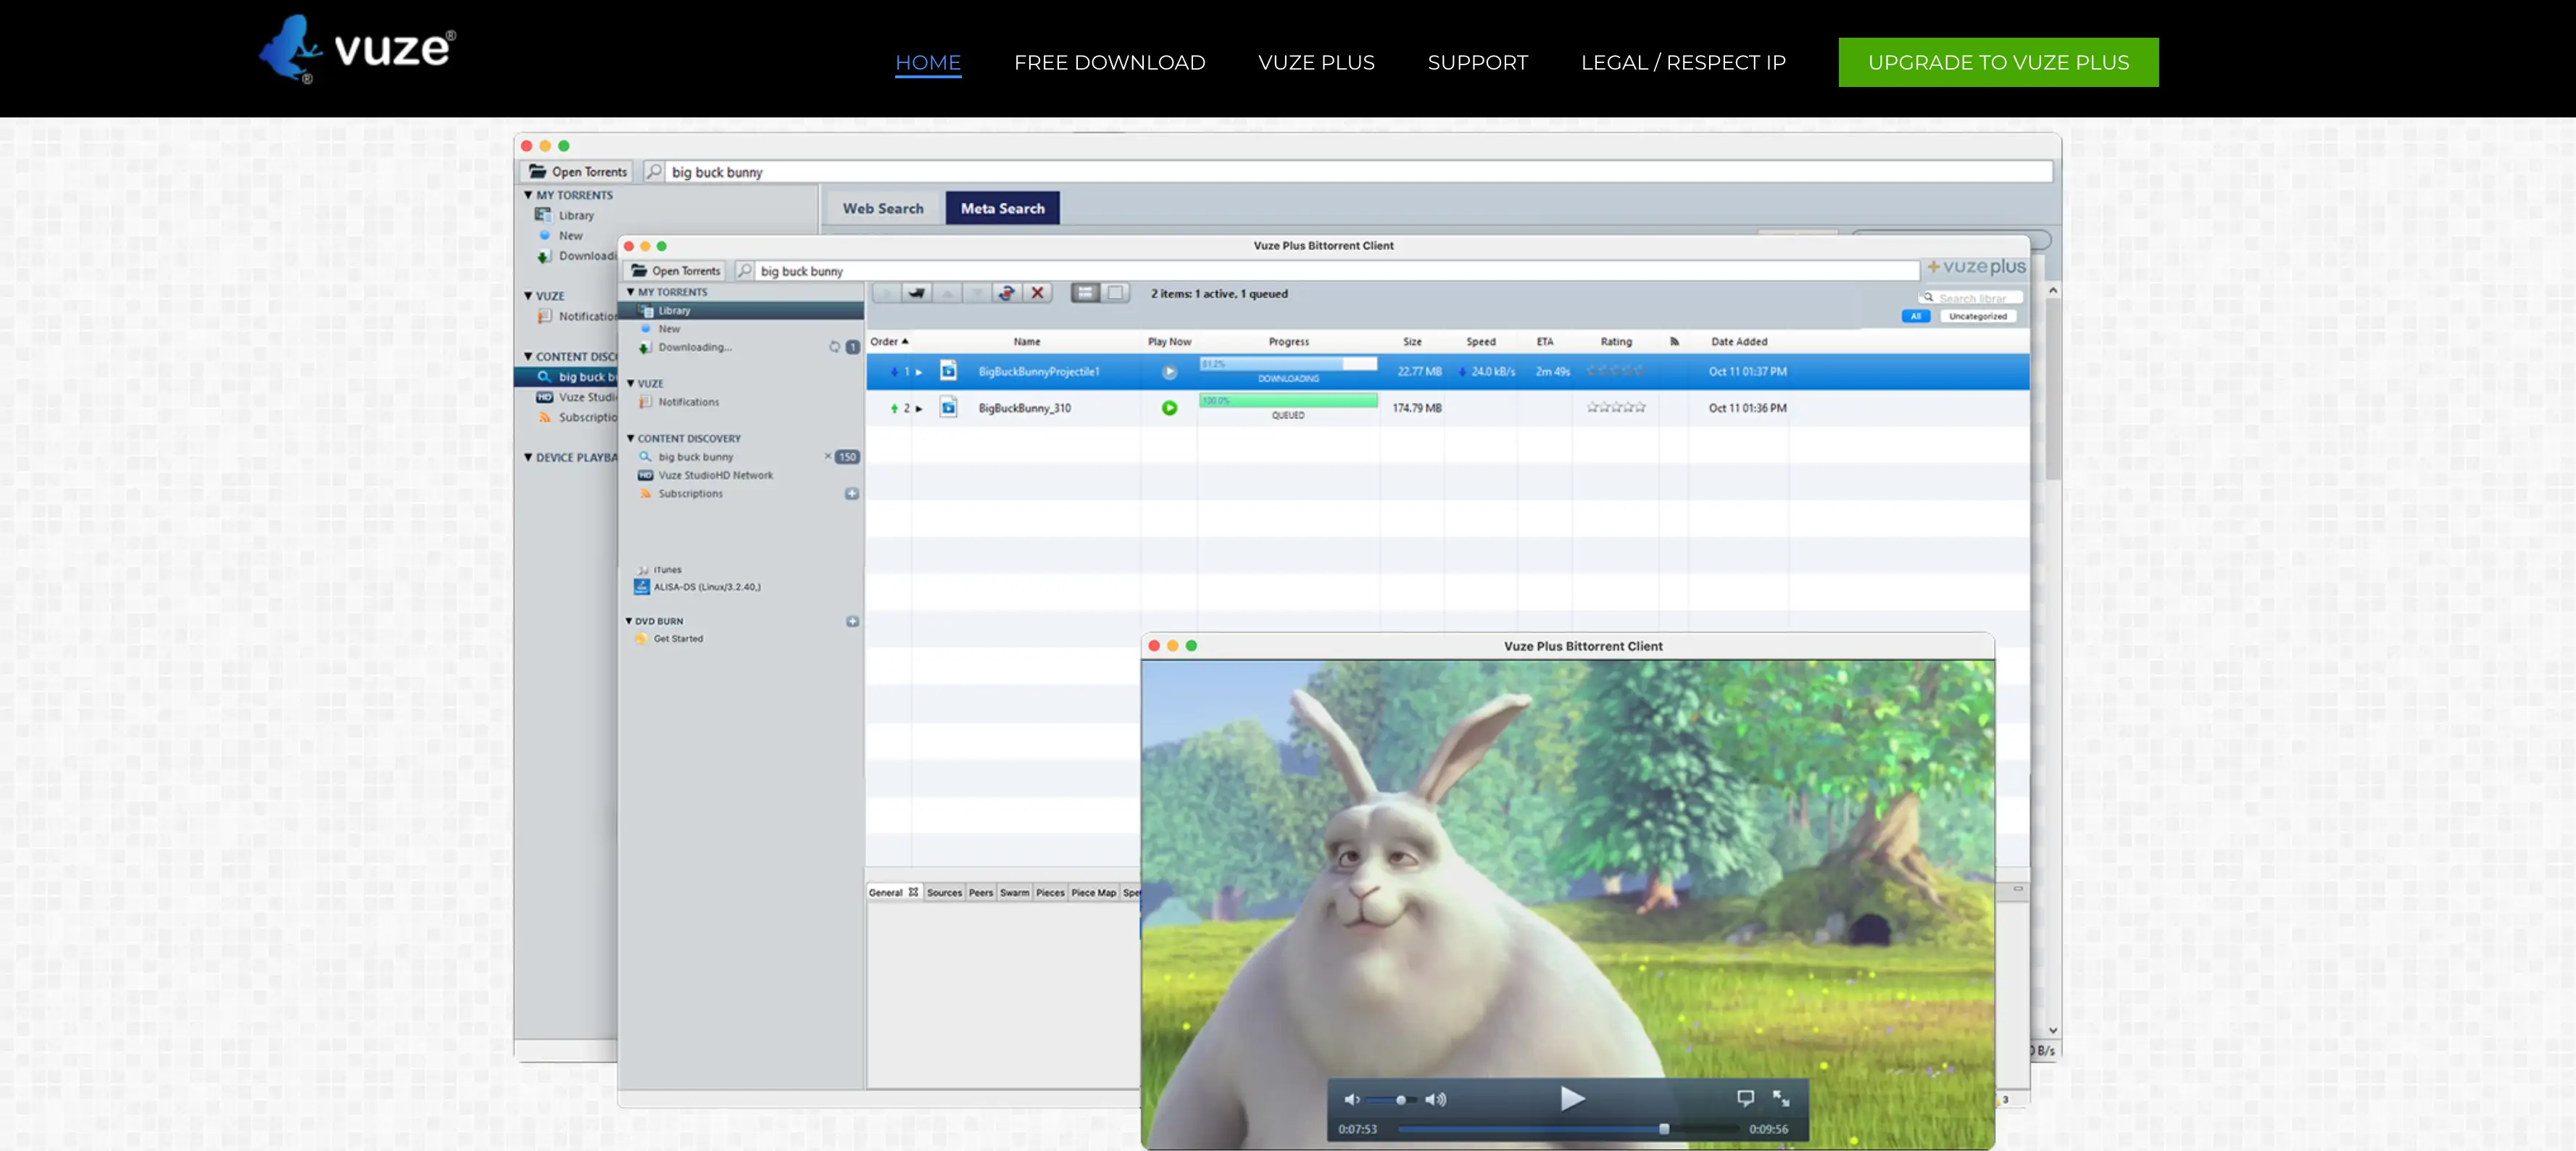The height and width of the screenshot is (1151, 2576).
Task: Expand the BigBuckBunny_310 row arrow
Action: 918,408
